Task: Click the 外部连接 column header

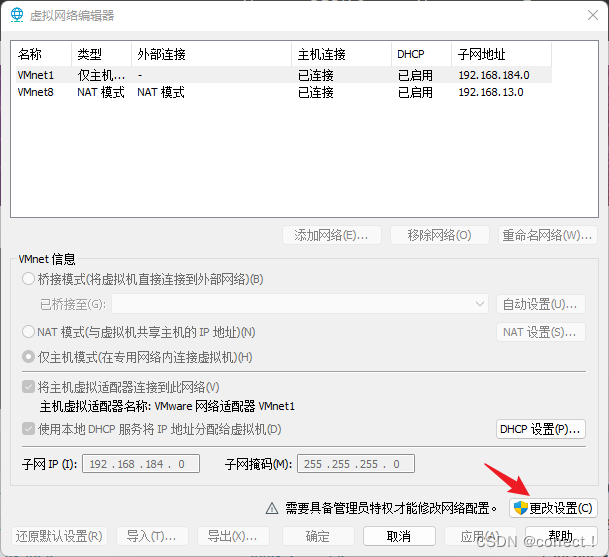Action: [x=211, y=54]
